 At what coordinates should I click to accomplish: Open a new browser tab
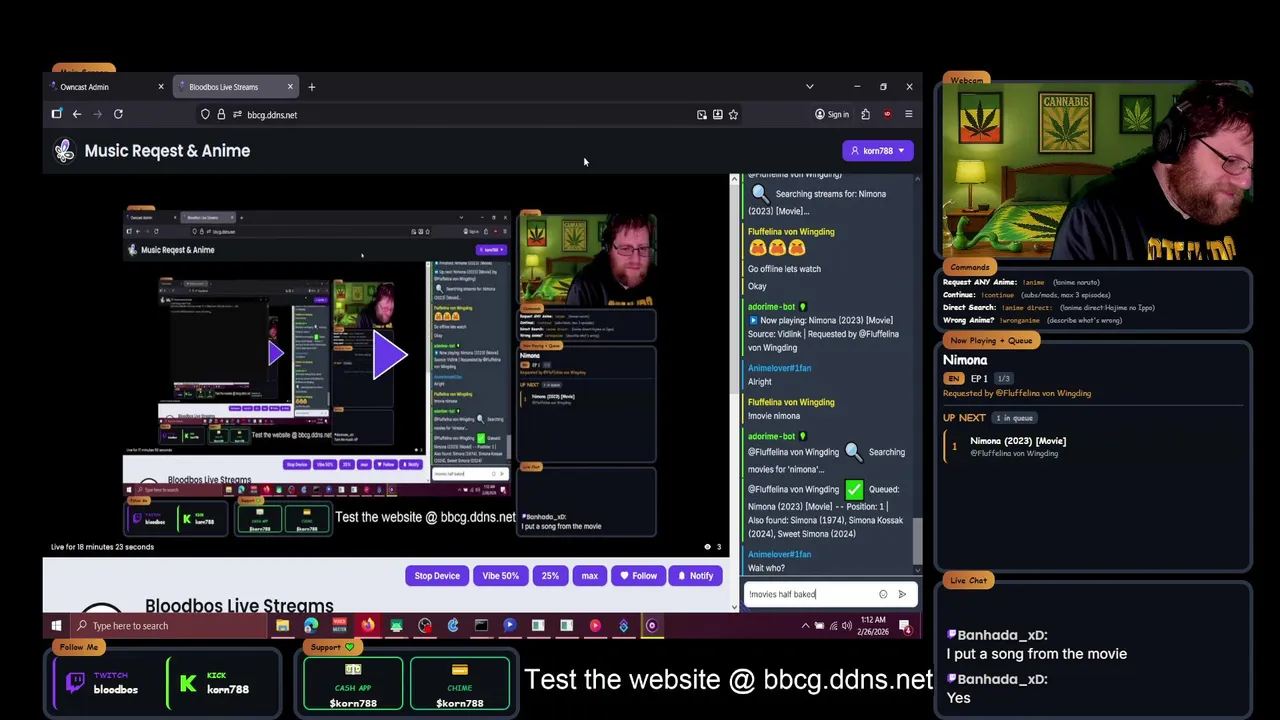click(x=311, y=87)
